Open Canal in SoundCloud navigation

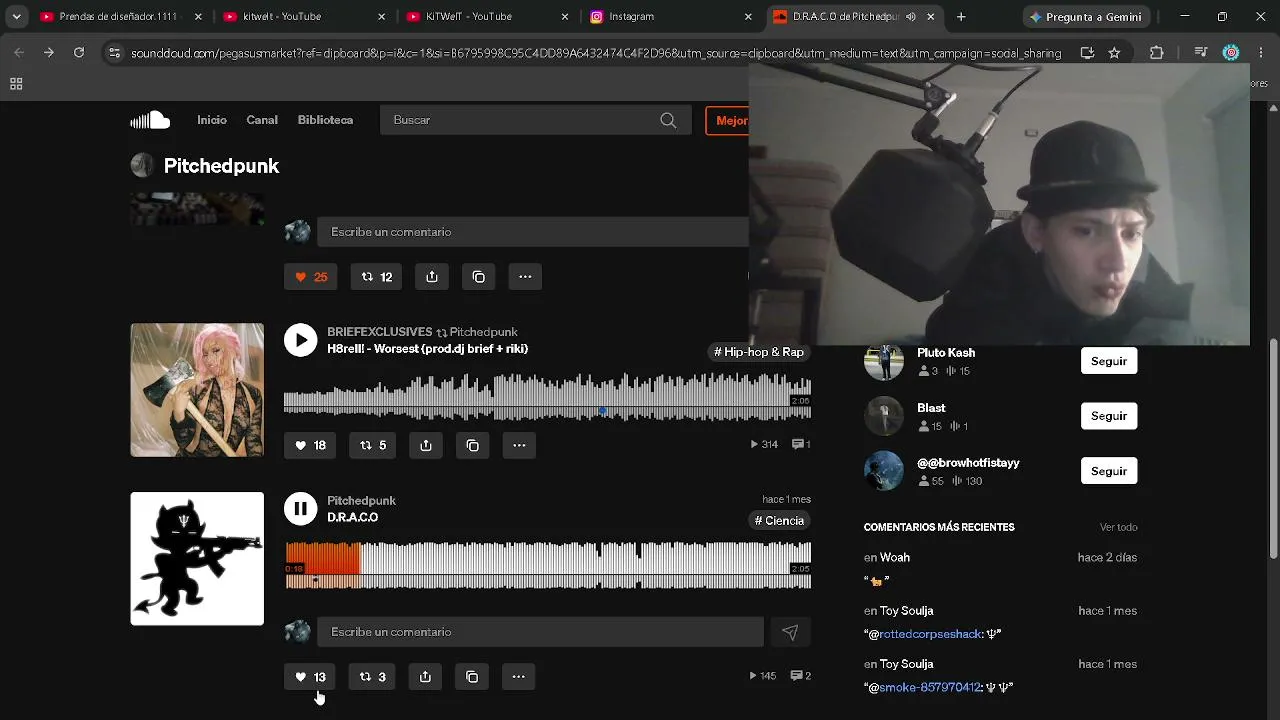coord(262,120)
